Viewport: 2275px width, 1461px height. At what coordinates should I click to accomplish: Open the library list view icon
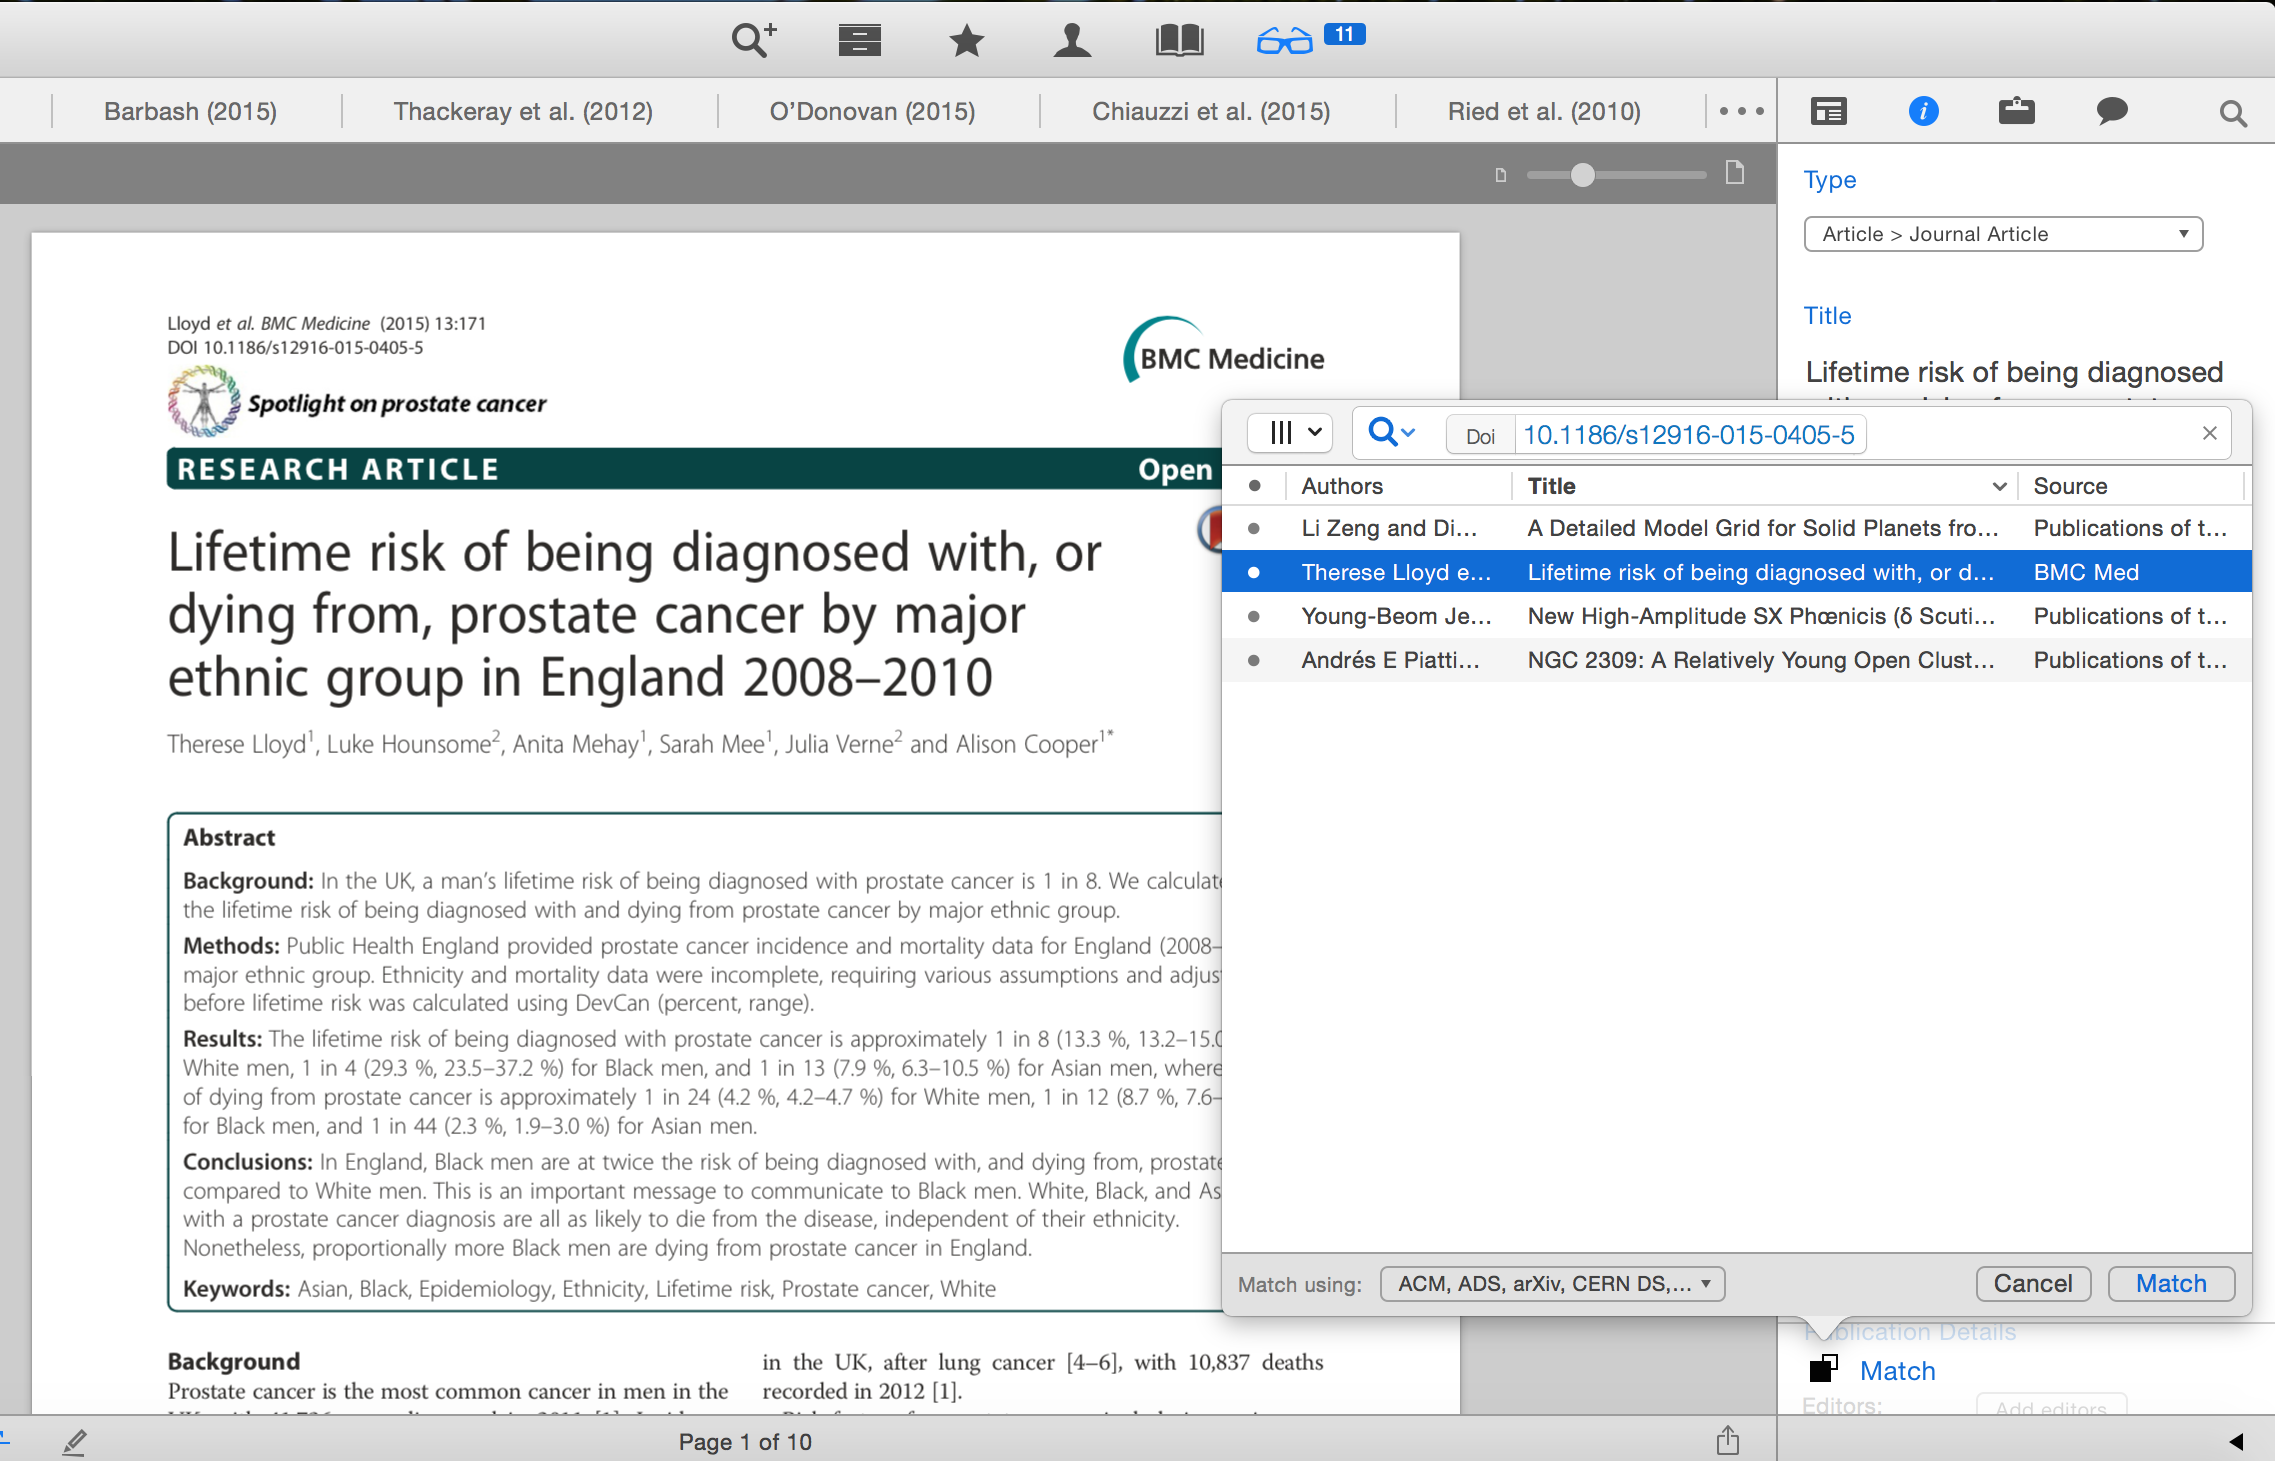859,40
